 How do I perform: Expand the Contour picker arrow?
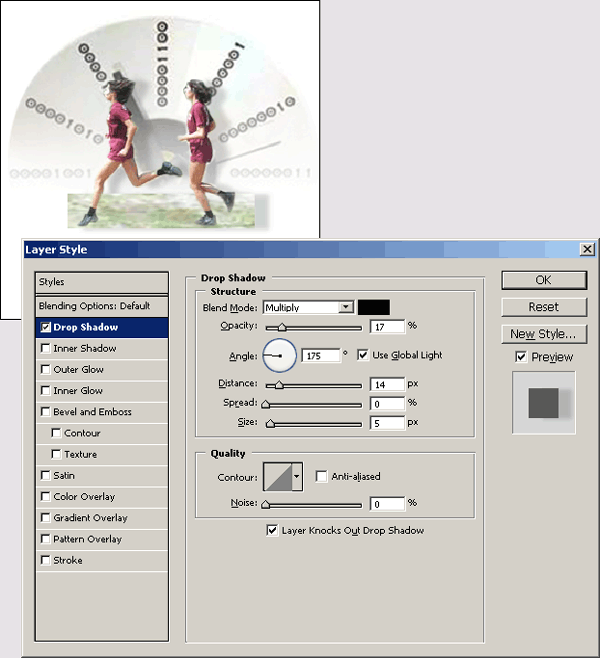click(297, 477)
